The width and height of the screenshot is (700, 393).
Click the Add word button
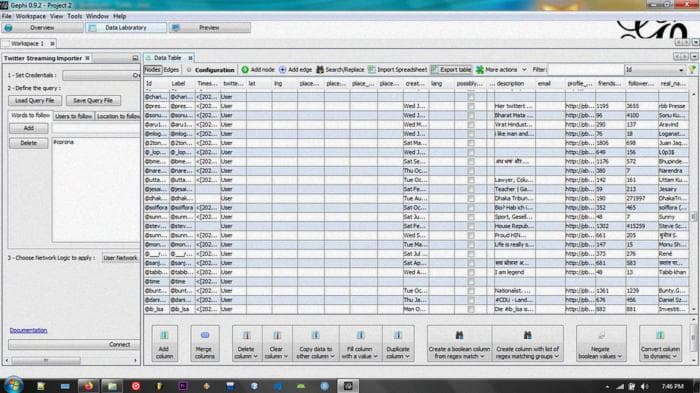tap(29, 128)
